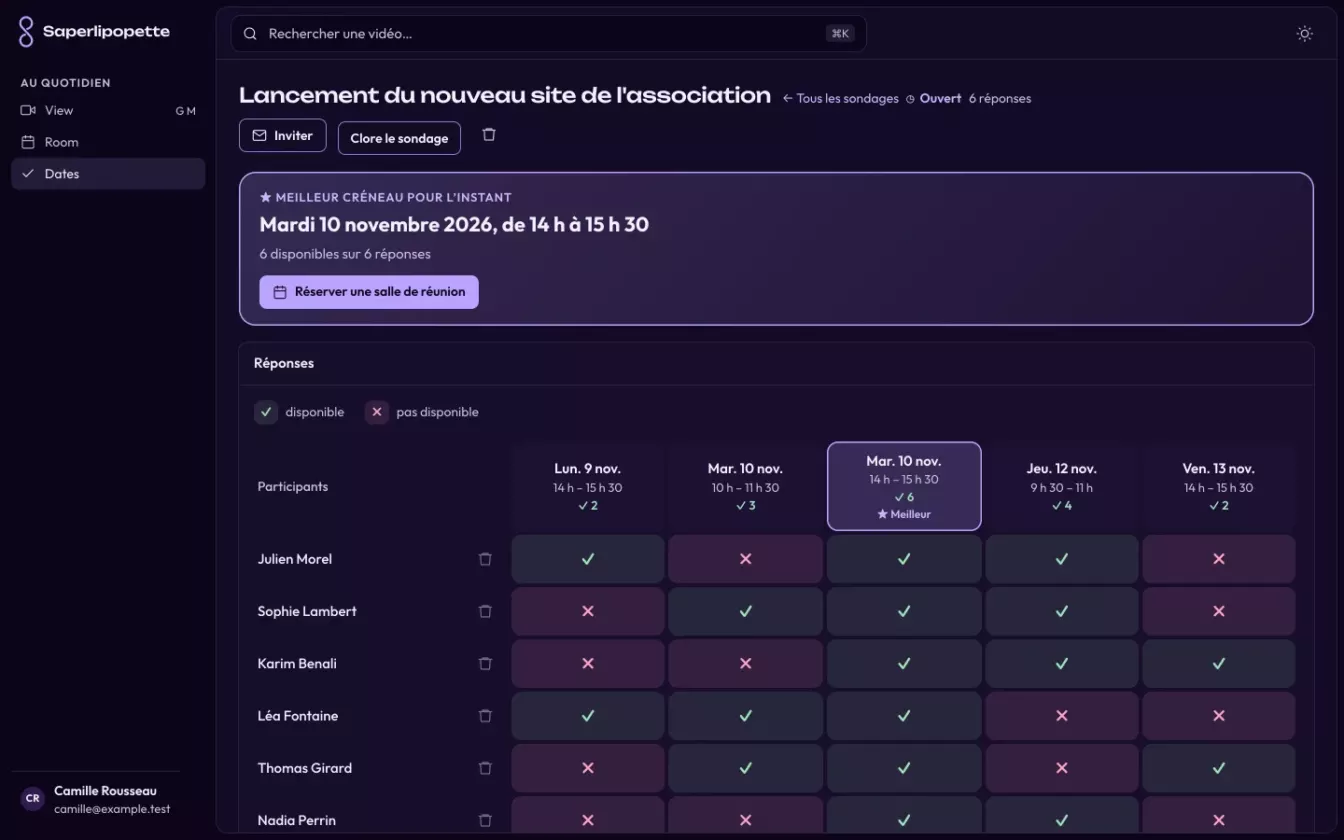Go back via Tous les sondages link
This screenshot has width=1344, height=840.
click(x=840, y=98)
